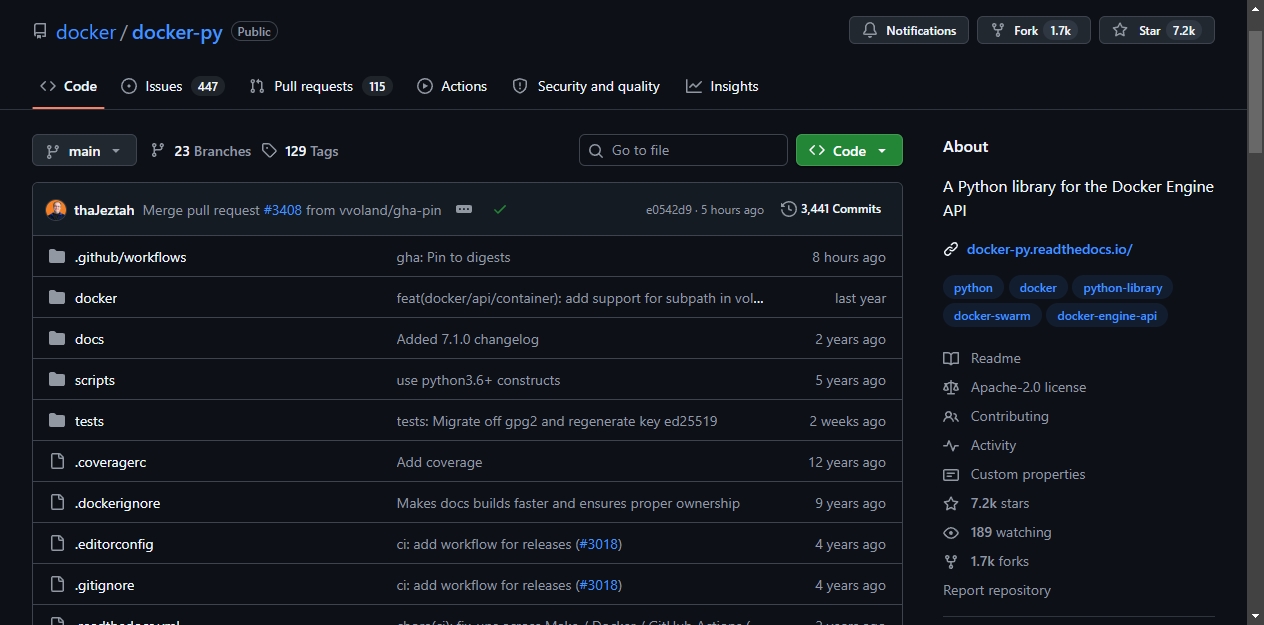Open thaJeztah's avatar image

(56, 209)
